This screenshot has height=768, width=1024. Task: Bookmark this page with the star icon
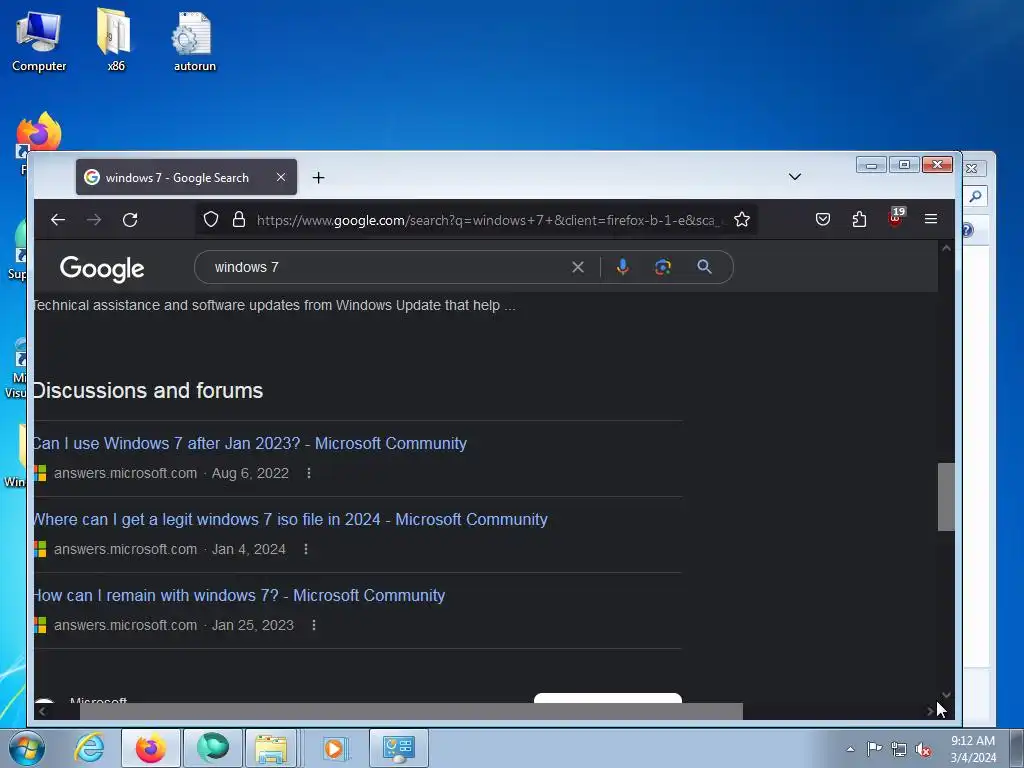coord(742,219)
